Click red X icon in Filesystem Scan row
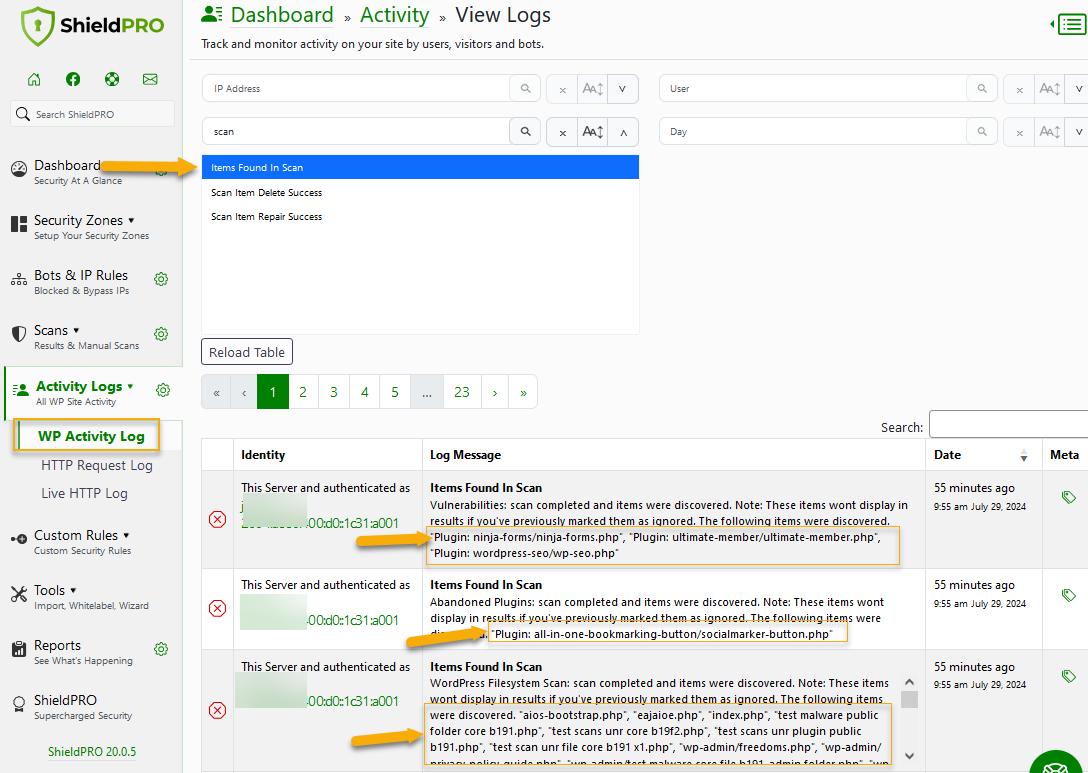Viewport: 1088px width, 773px height. (x=217, y=710)
